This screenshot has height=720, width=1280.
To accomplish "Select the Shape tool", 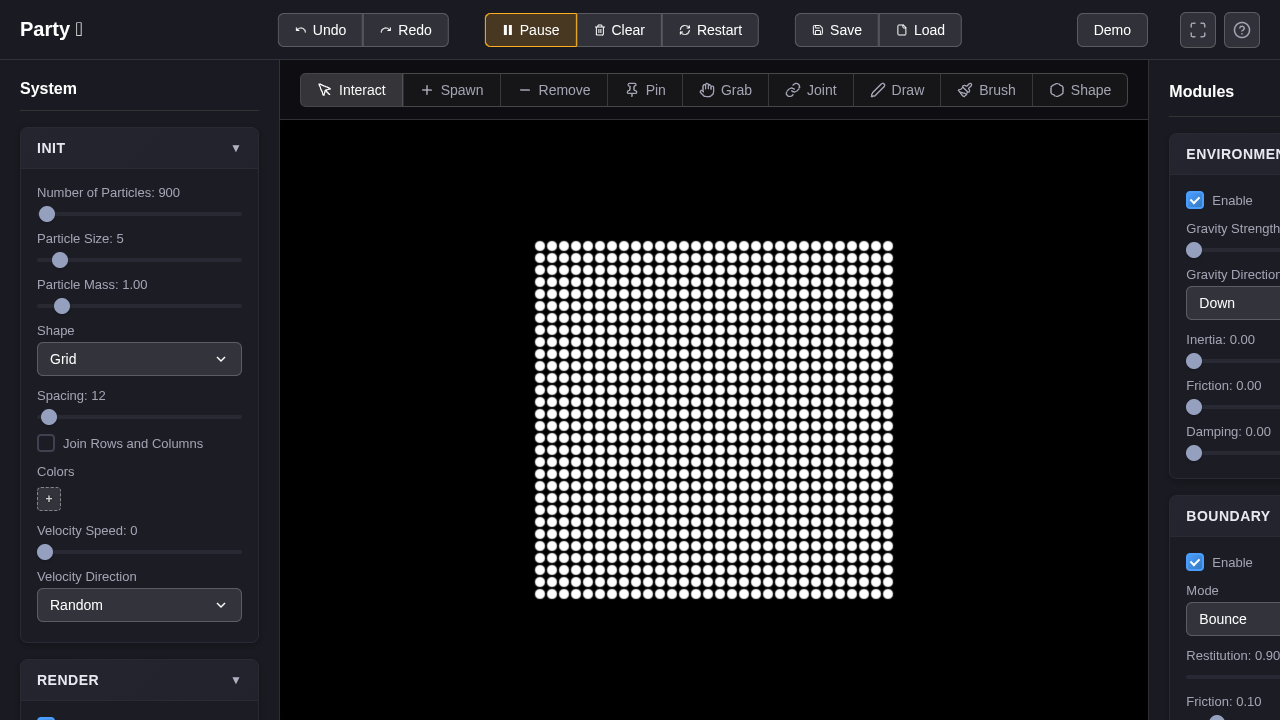I will coord(1080,90).
